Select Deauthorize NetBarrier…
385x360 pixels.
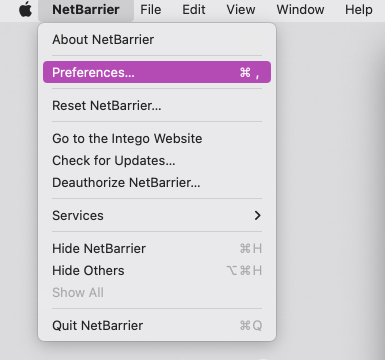tap(157, 182)
